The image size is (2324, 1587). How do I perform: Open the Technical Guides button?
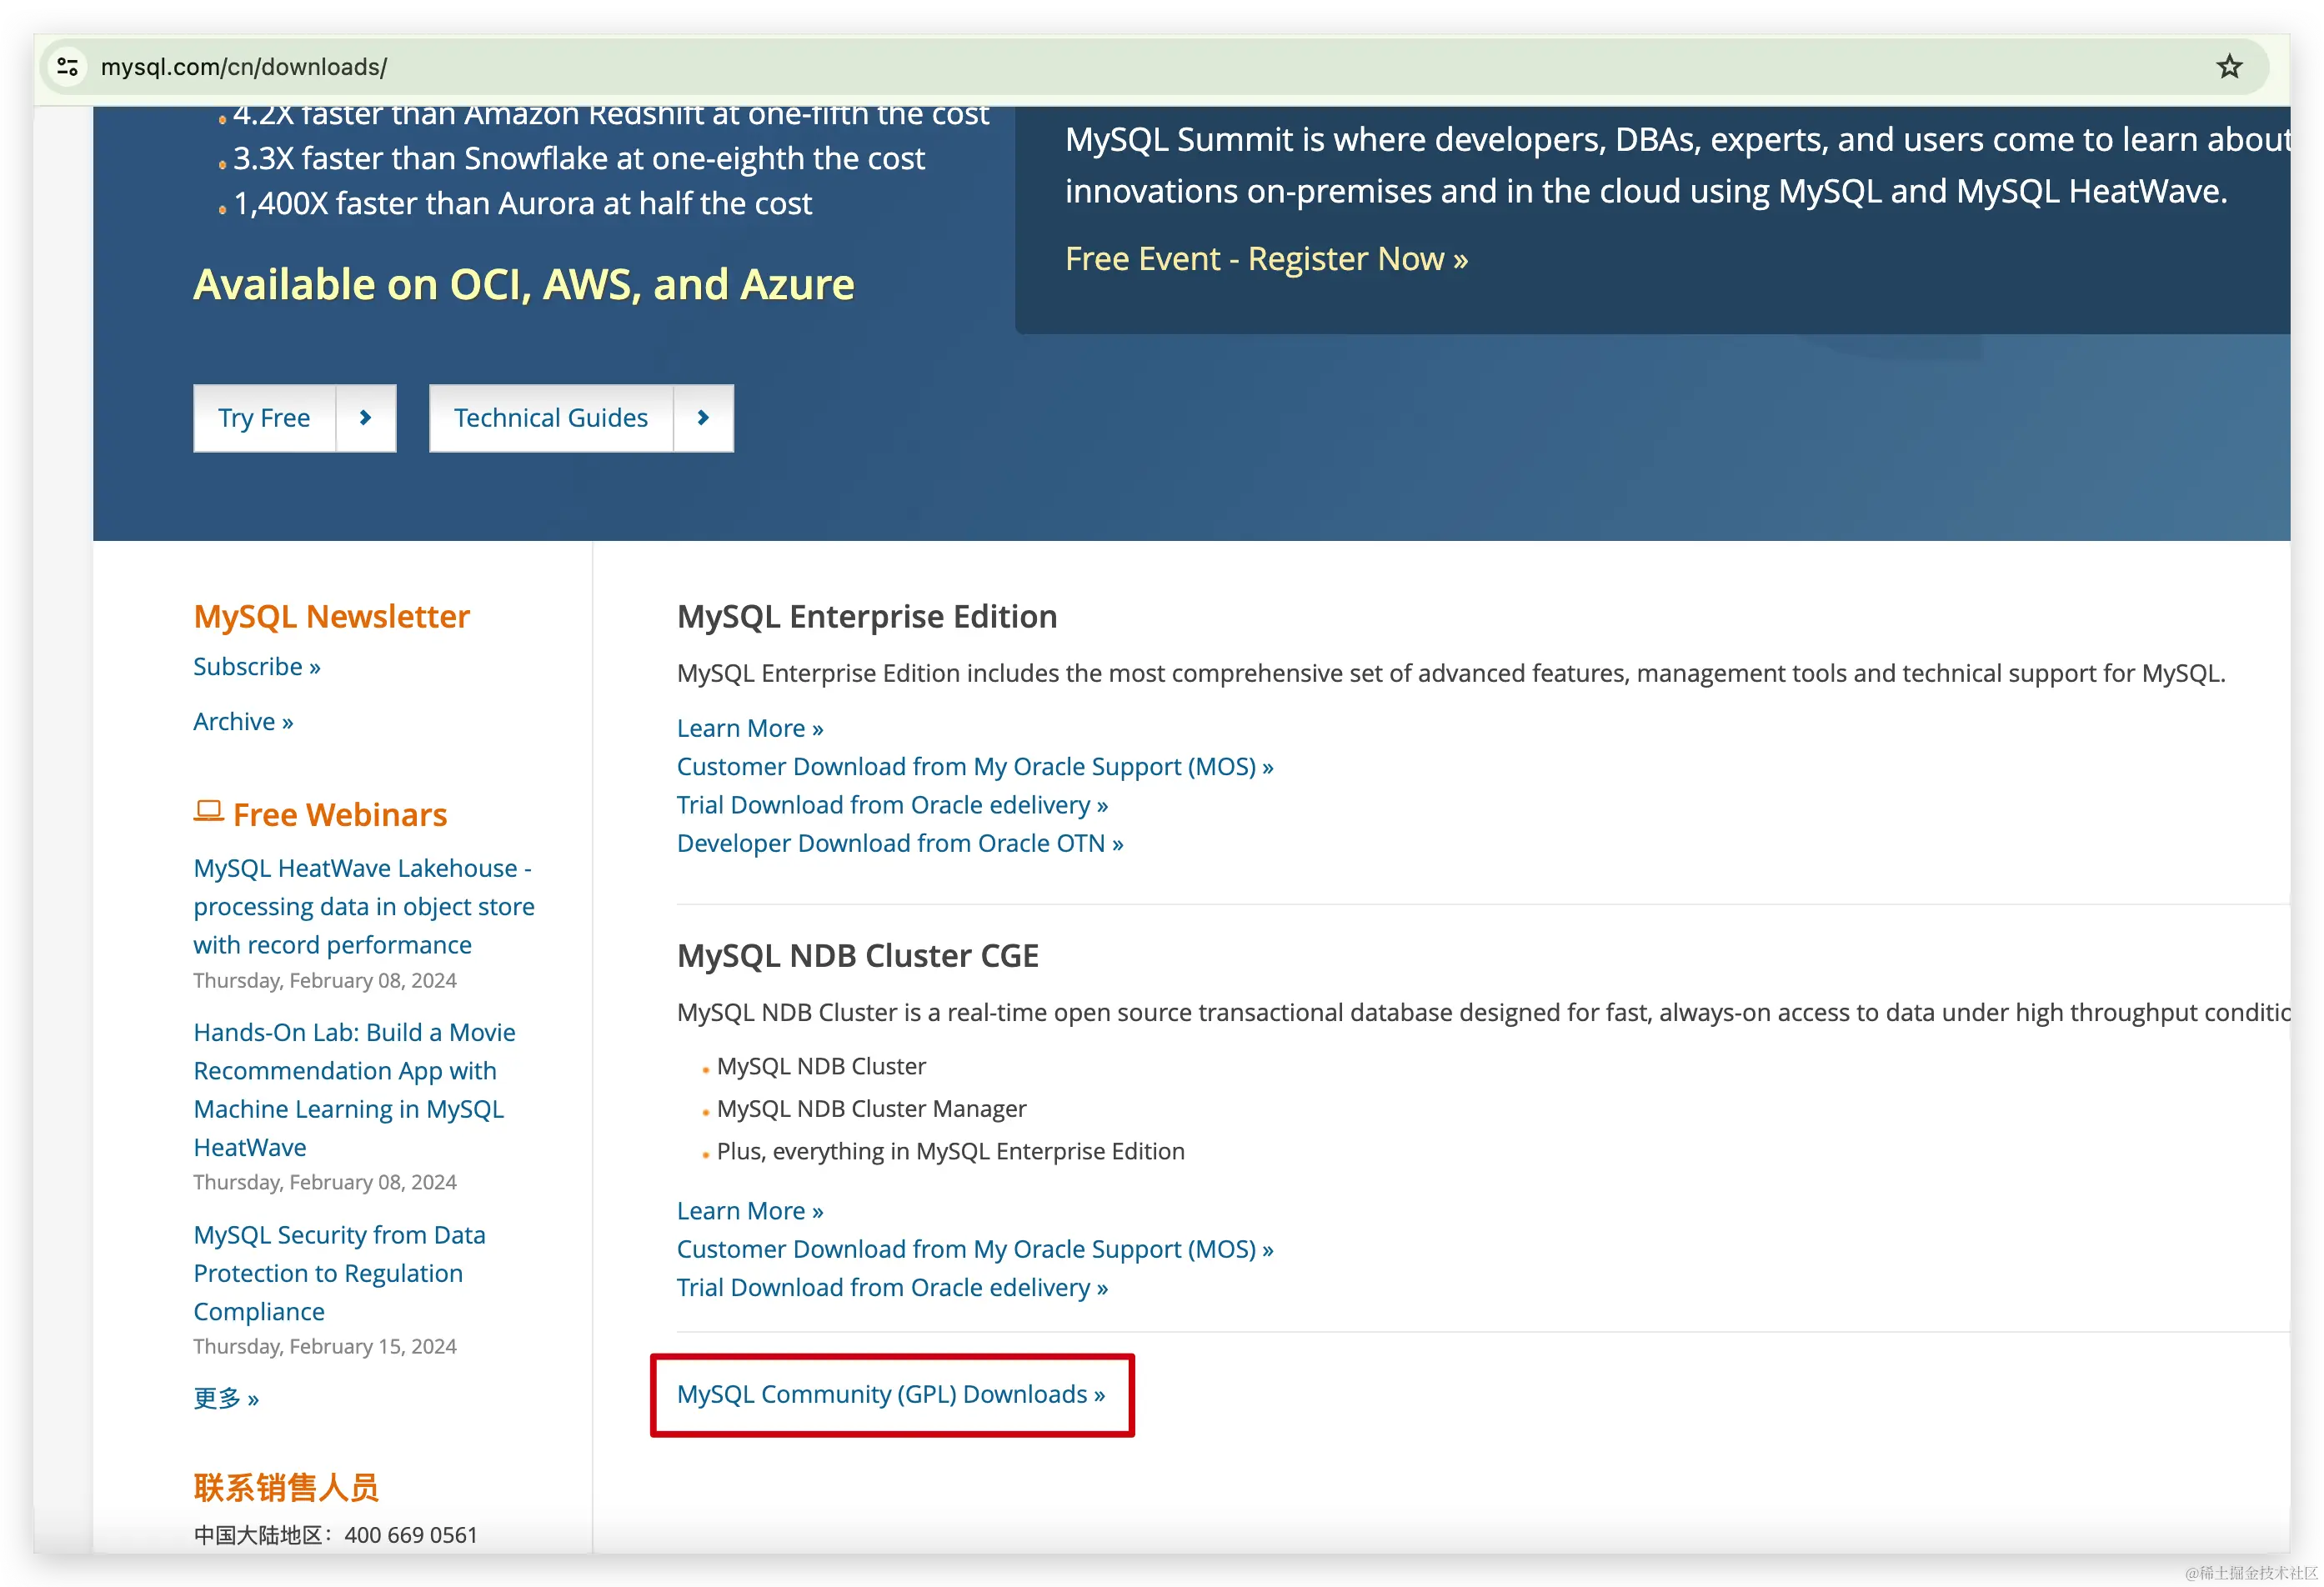pyautogui.click(x=551, y=418)
